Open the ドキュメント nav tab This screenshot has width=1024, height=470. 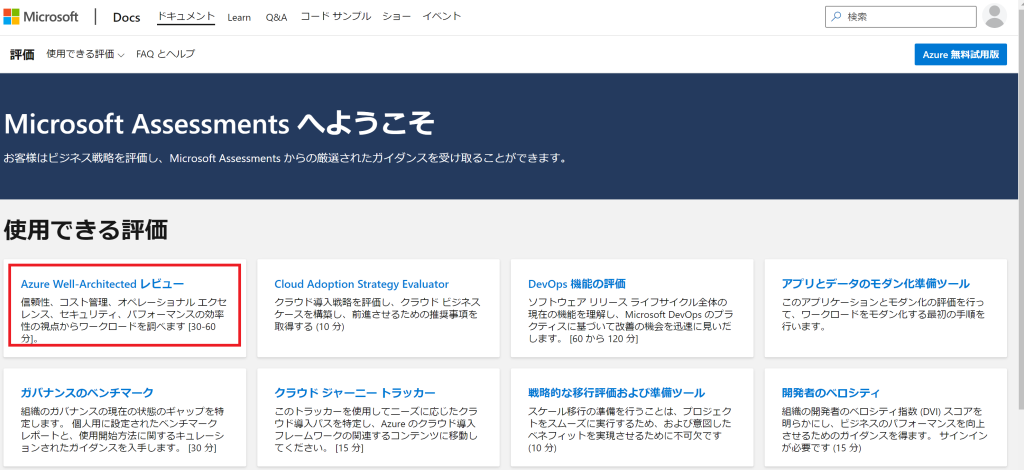[x=186, y=16]
